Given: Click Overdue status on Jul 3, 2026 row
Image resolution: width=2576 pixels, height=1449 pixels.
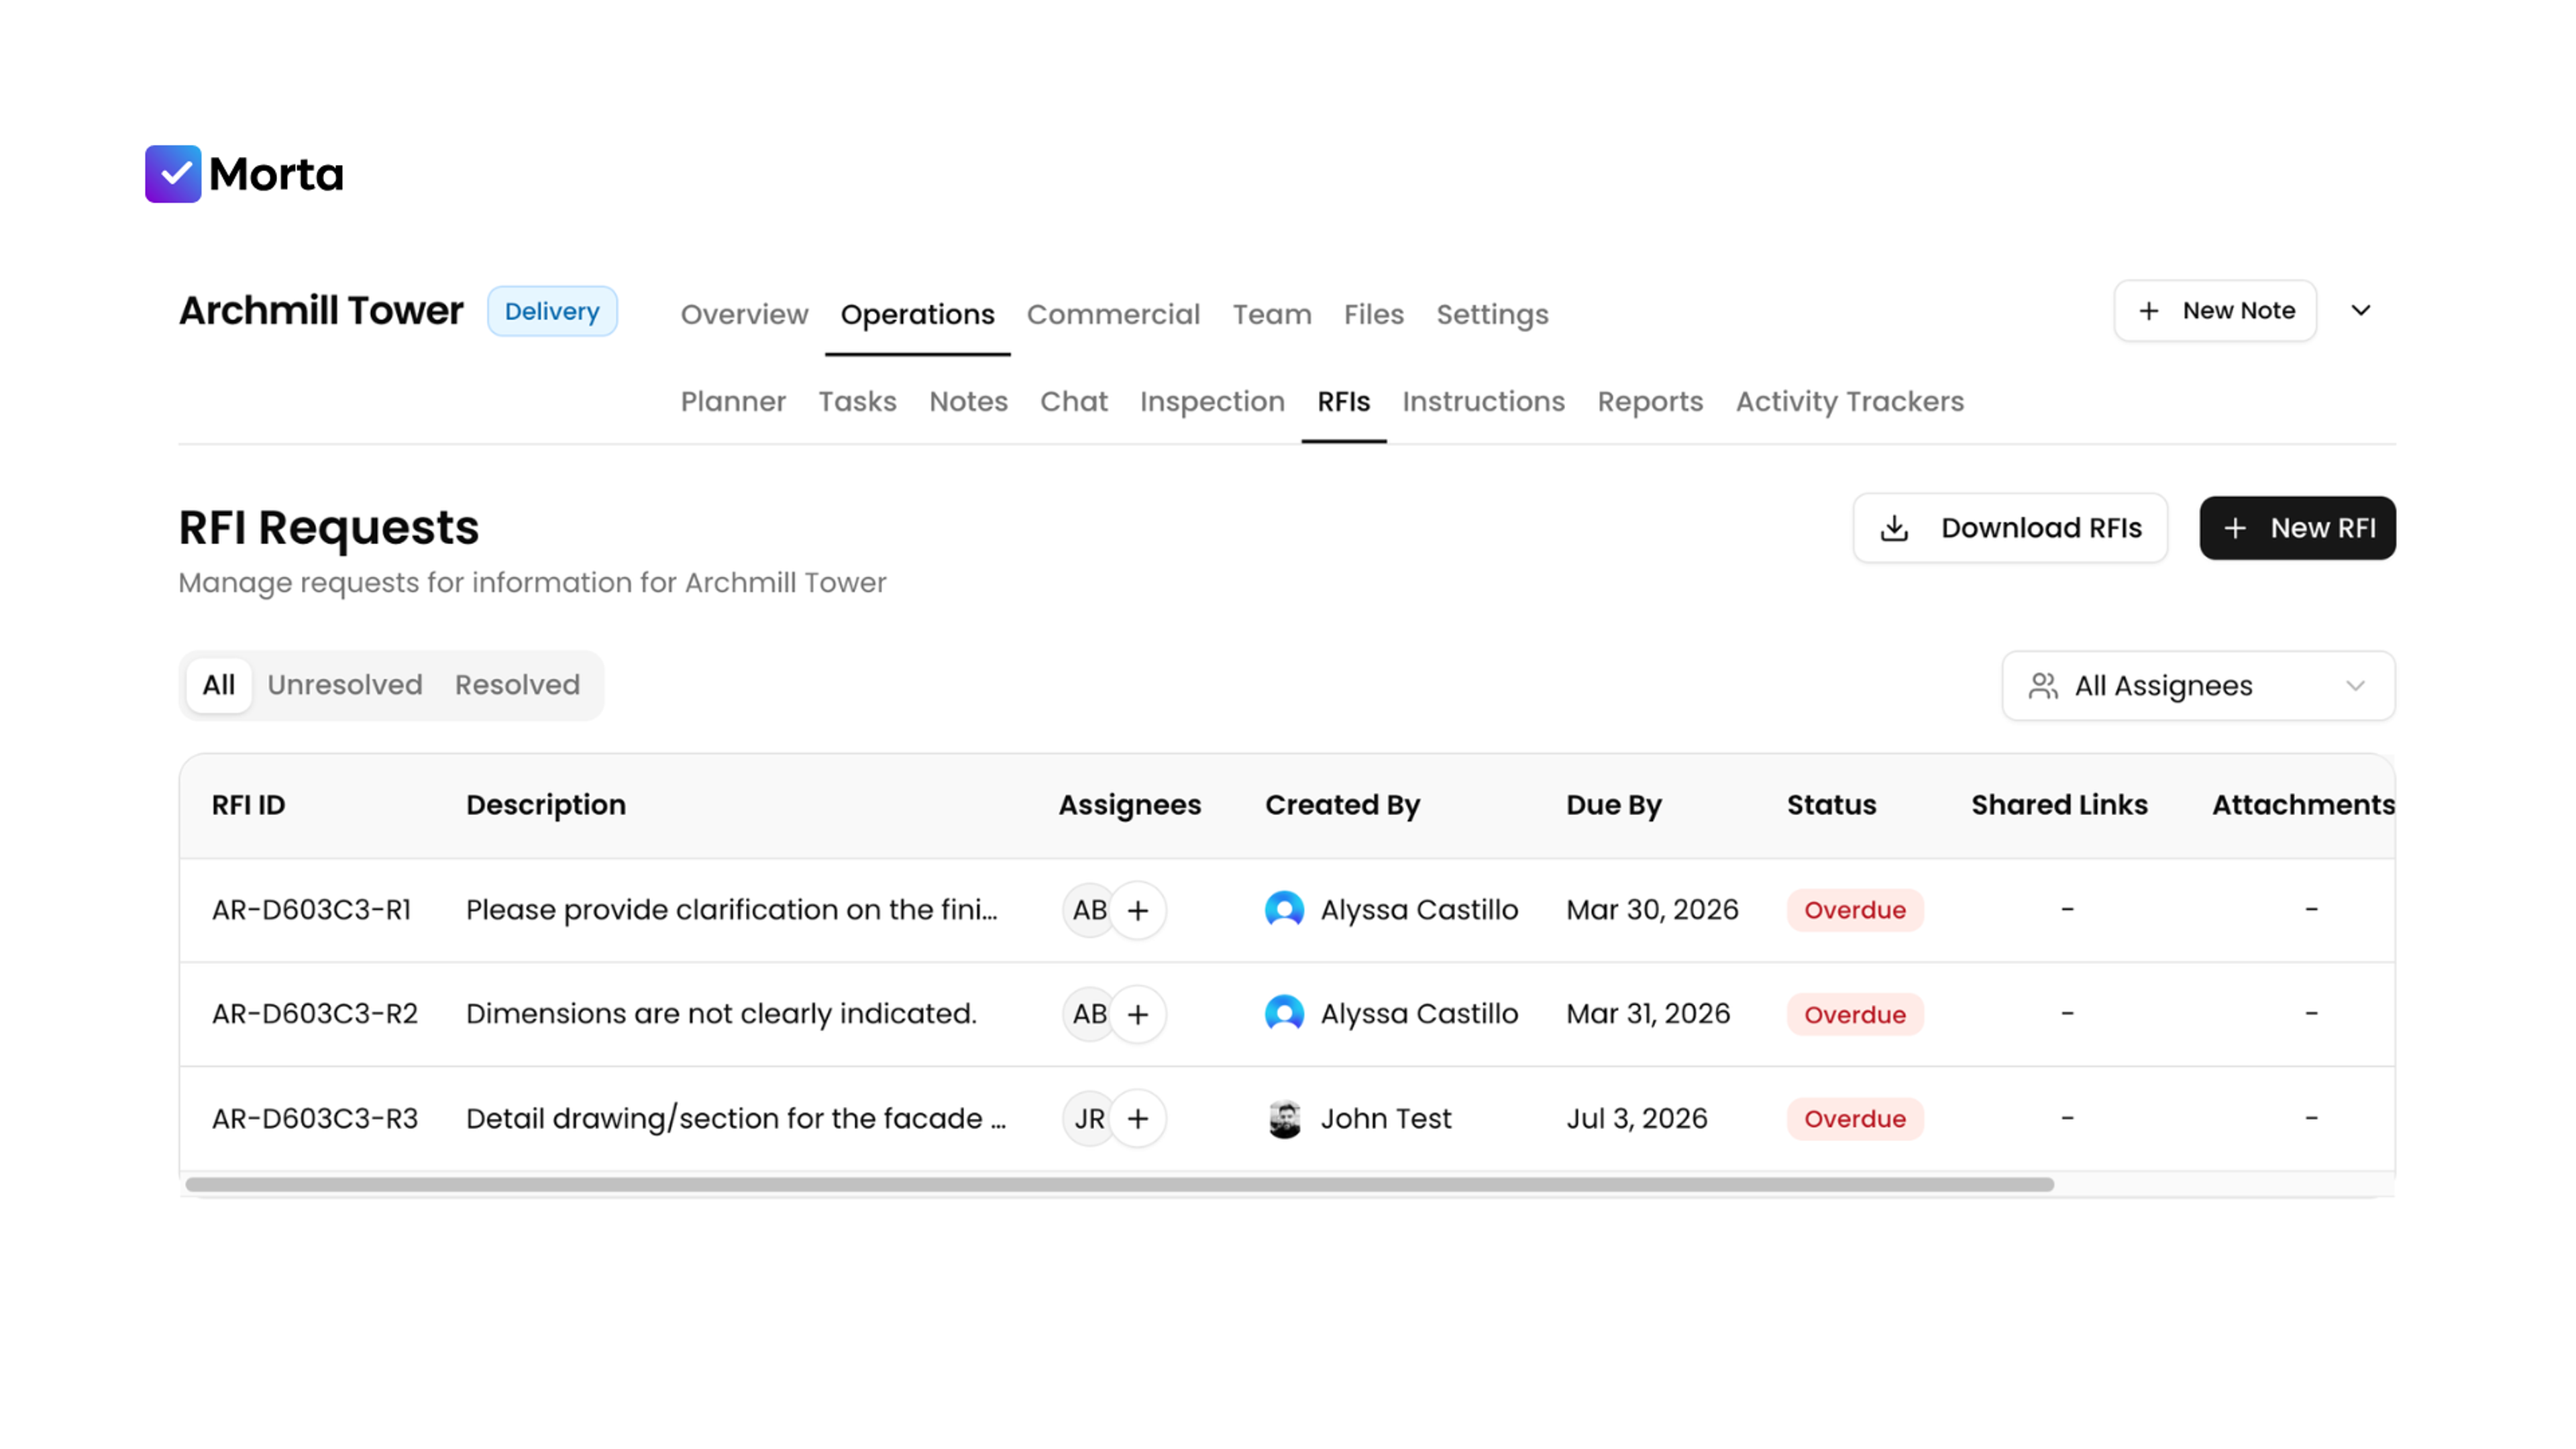Looking at the screenshot, I should pos(1854,1118).
